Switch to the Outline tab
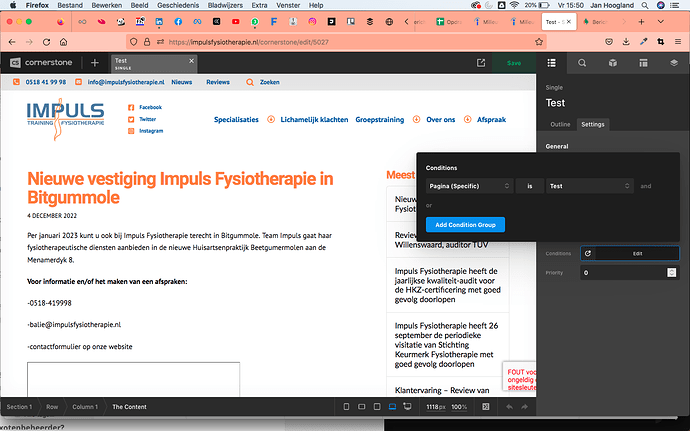690x431 pixels. point(561,124)
